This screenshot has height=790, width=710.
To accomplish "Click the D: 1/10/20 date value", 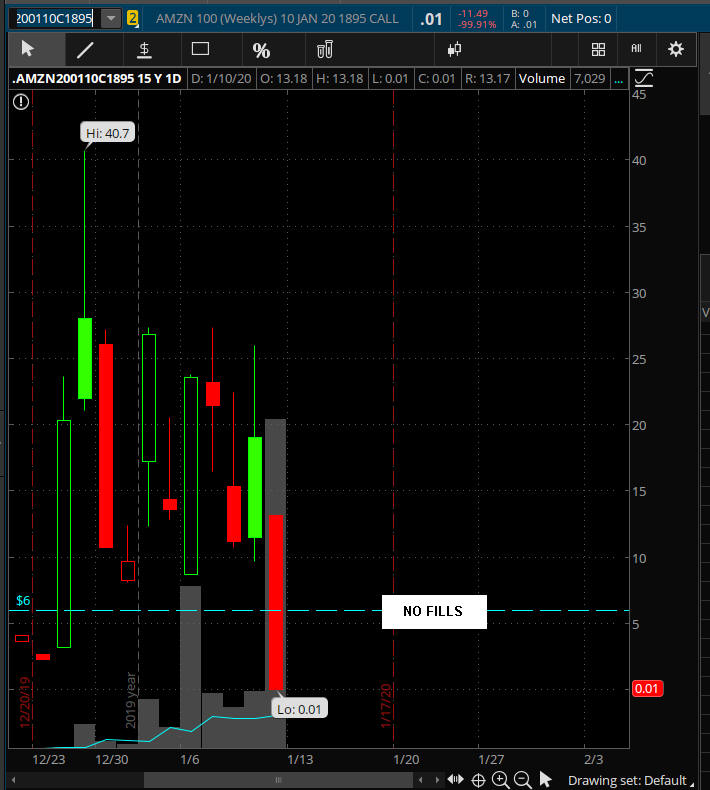I will point(221,79).
